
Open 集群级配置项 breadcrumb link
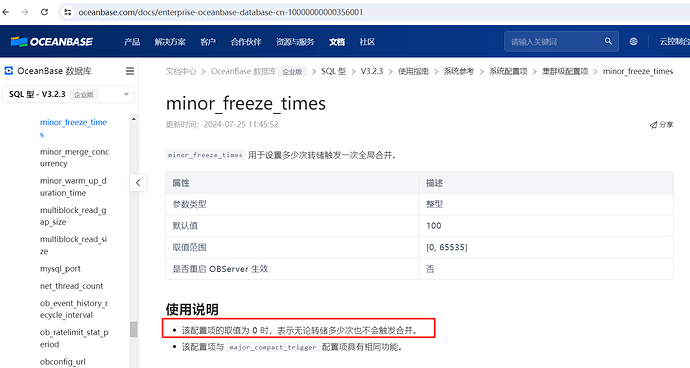(565, 71)
